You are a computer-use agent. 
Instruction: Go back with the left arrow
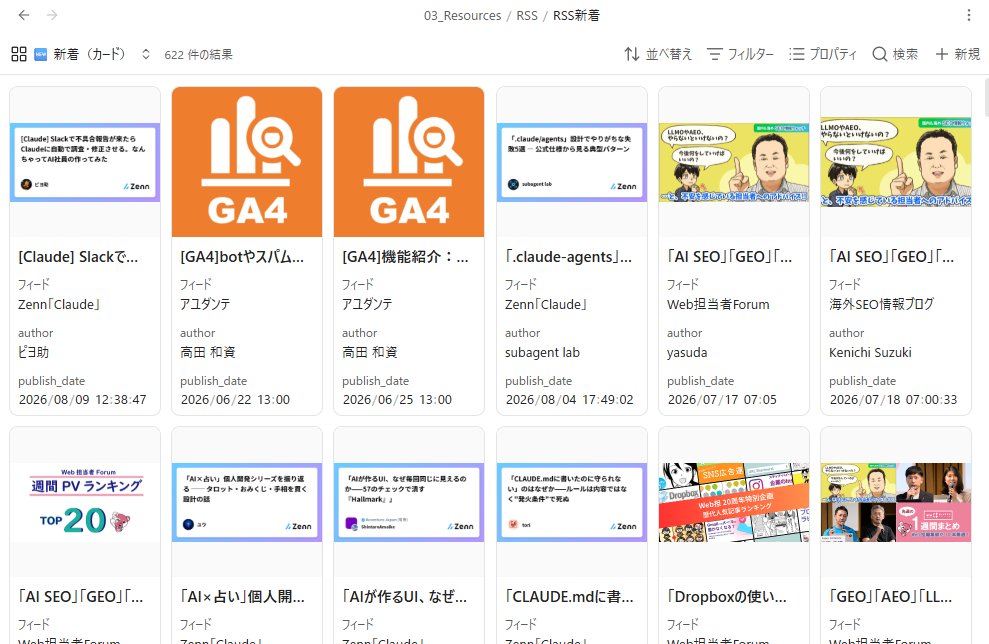point(24,15)
